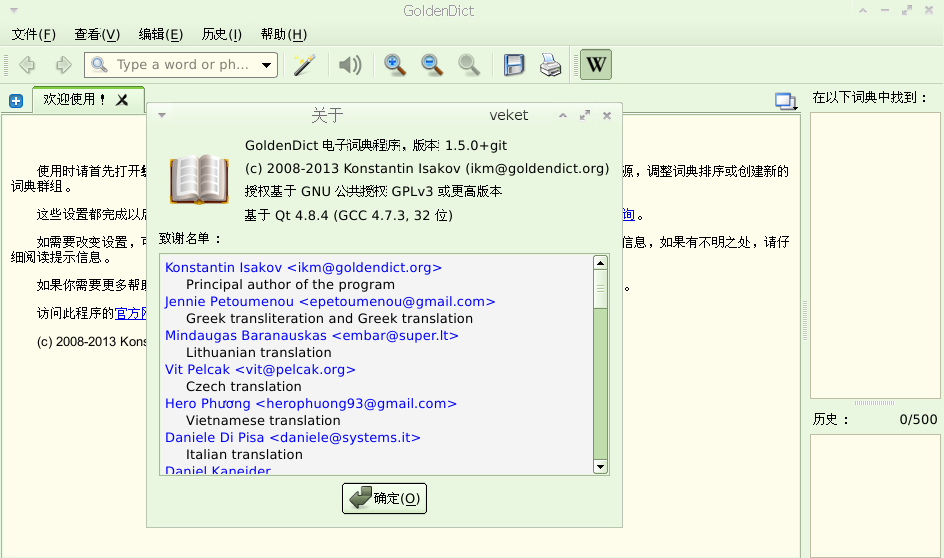Click Hero Phương email link
The image size is (944, 558).
click(311, 403)
